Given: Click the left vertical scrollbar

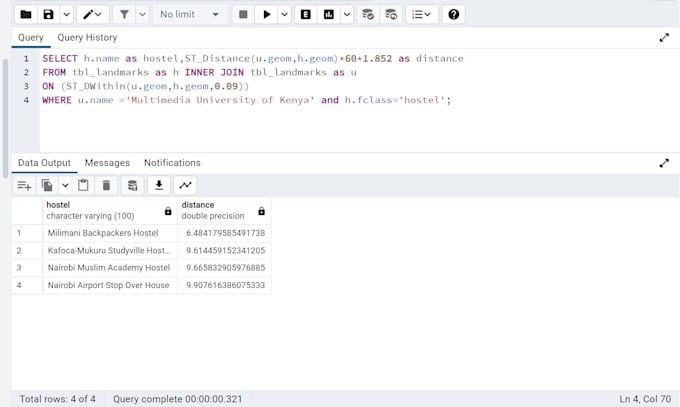Looking at the screenshot, I should (x=5, y=118).
